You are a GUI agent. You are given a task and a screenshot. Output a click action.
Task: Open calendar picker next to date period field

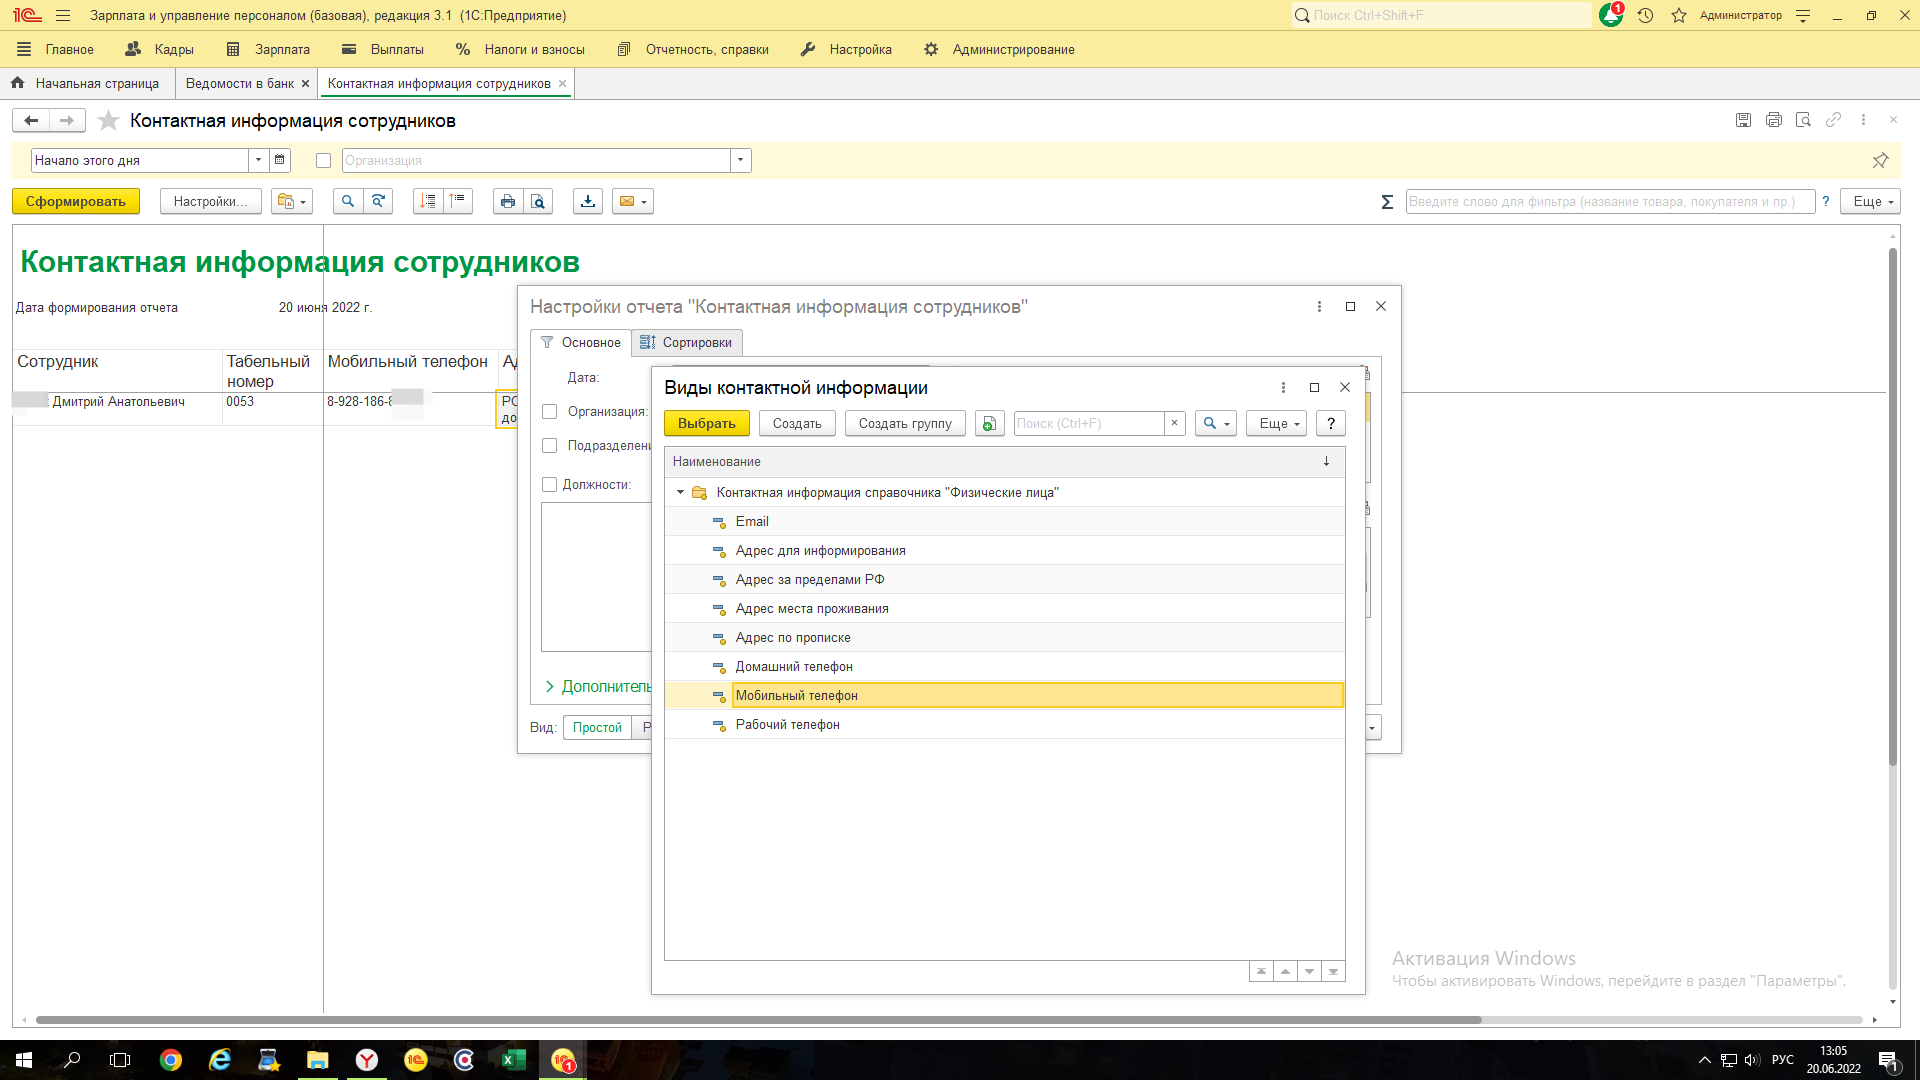pyautogui.click(x=280, y=160)
